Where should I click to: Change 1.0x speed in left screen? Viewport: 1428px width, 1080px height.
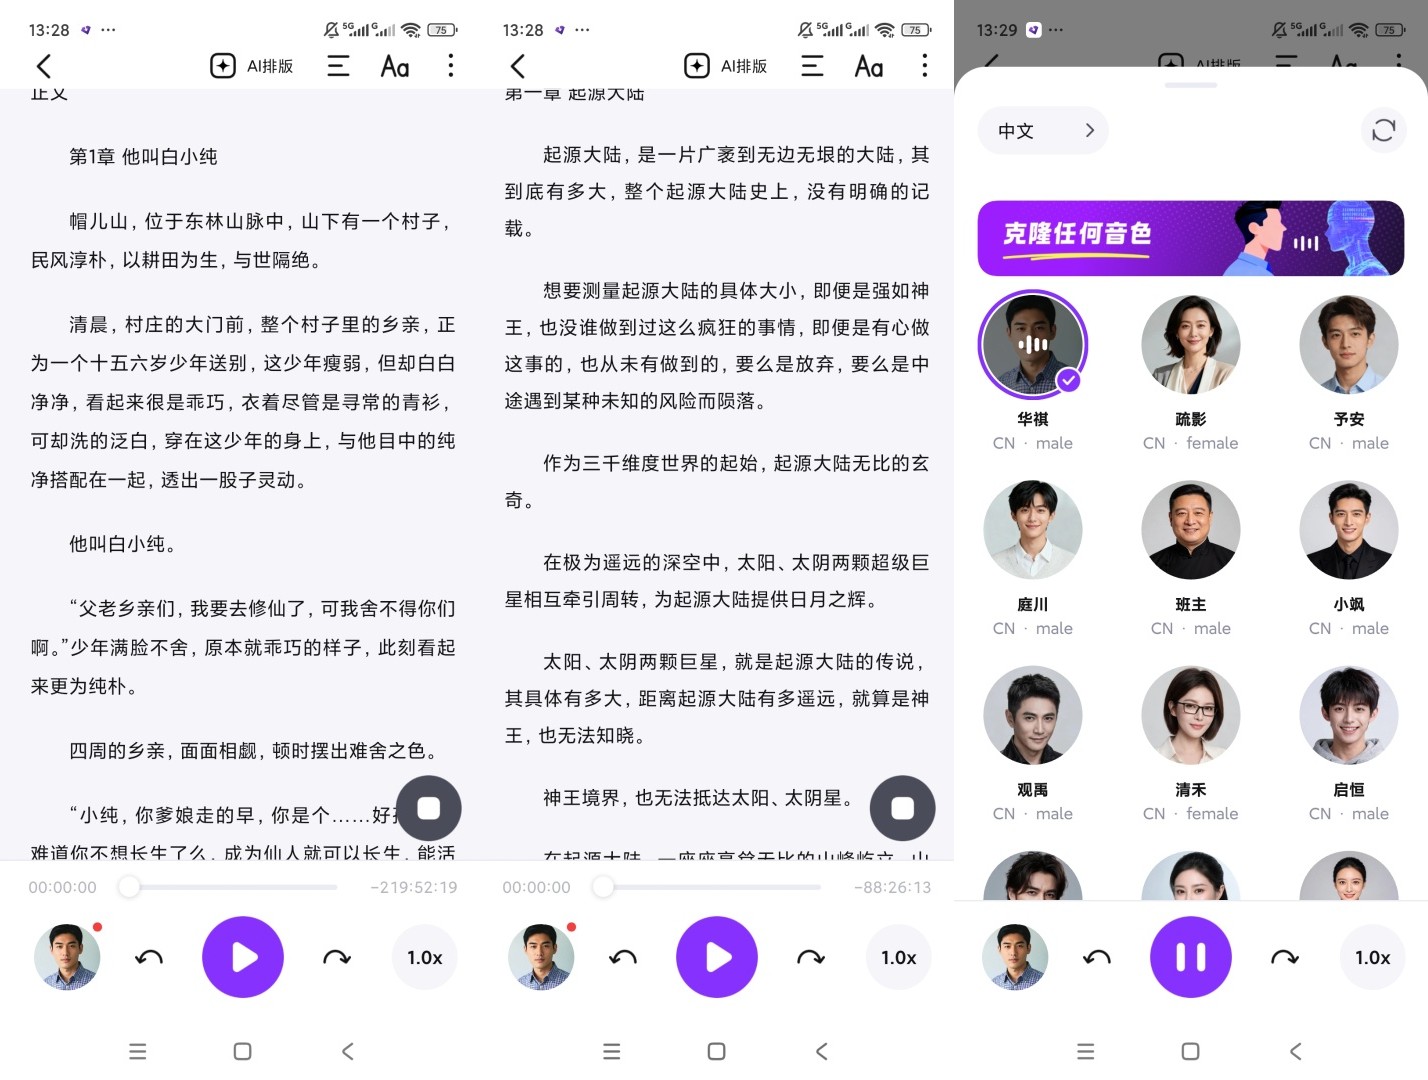click(425, 958)
